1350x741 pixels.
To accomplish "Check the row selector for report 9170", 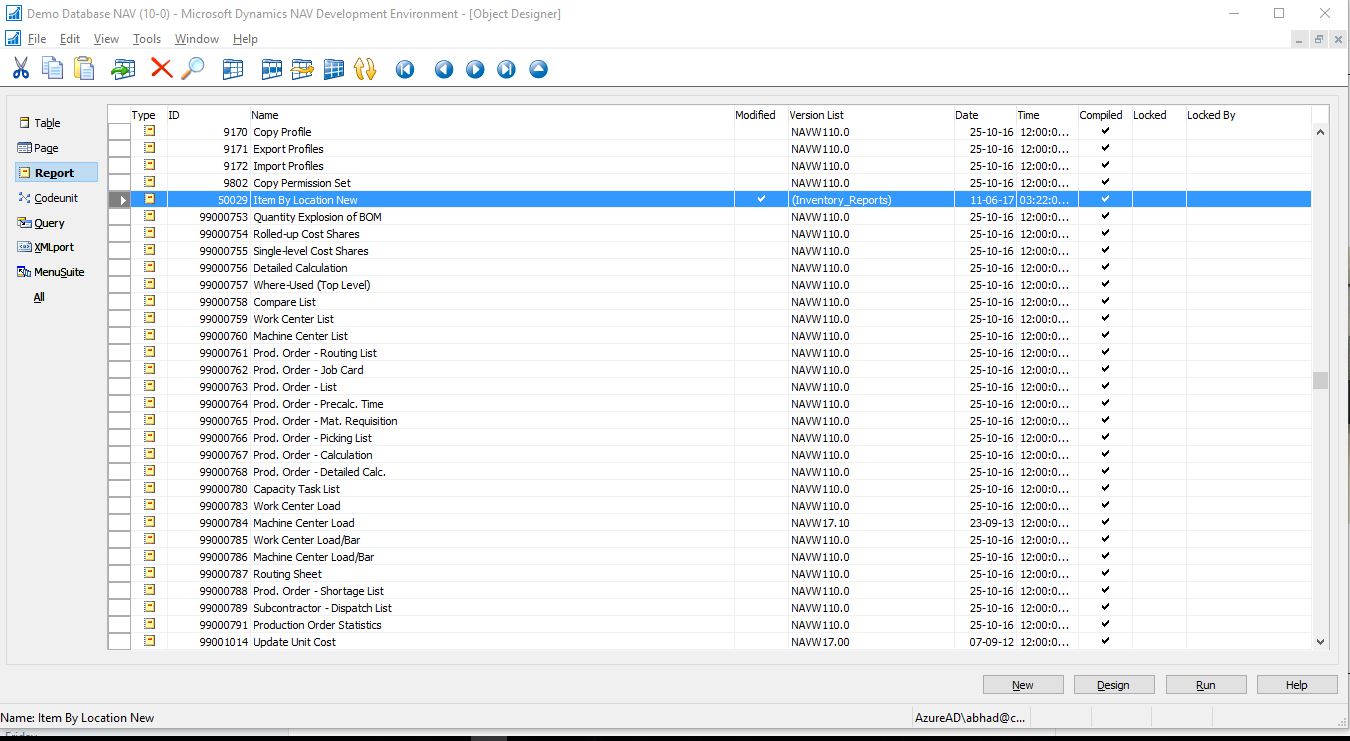I will (119, 131).
